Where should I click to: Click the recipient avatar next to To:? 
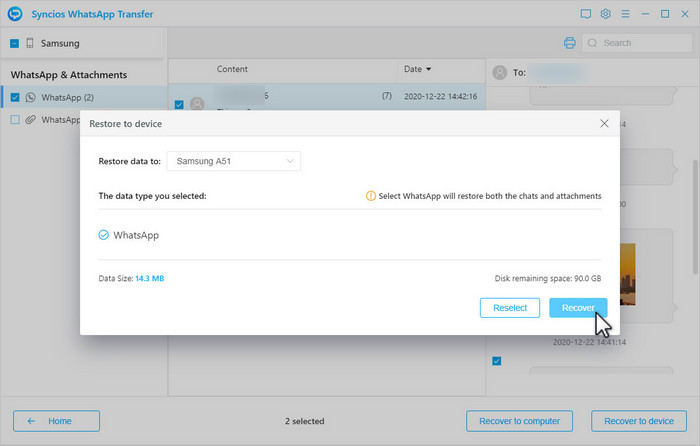tap(500, 72)
